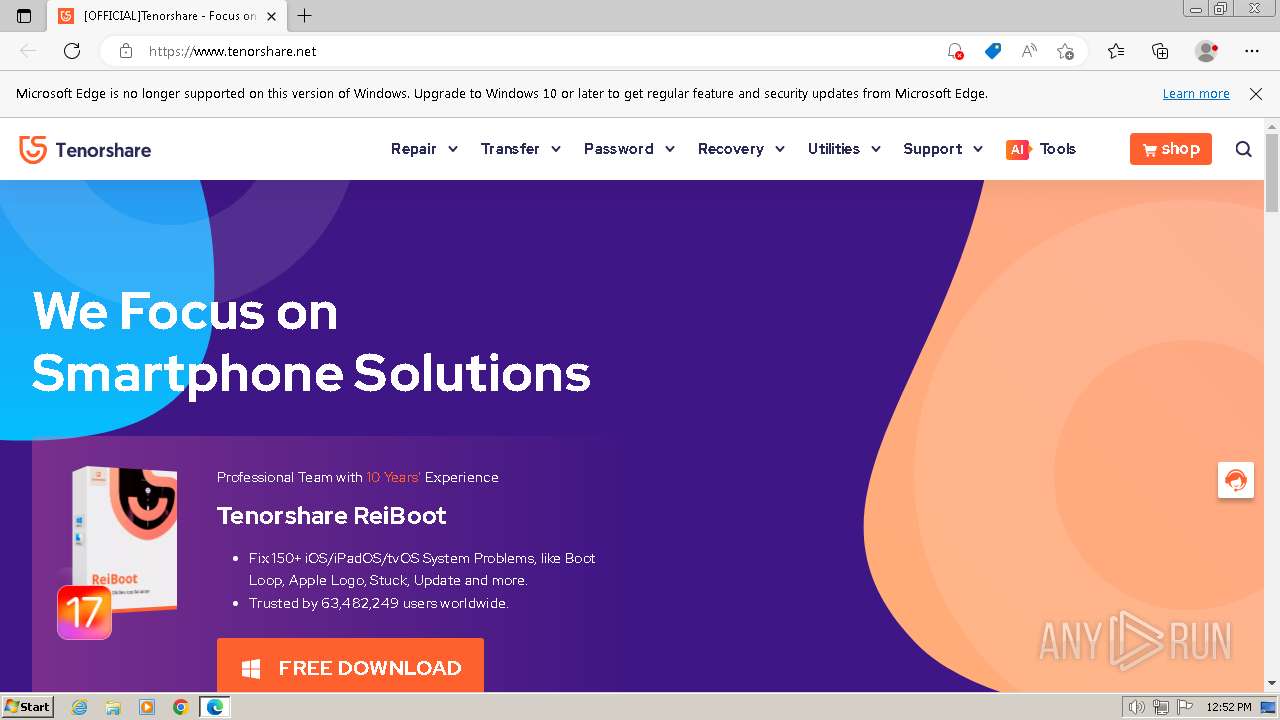Select the Edge taskbar icon
The width and height of the screenshot is (1280, 720).
point(215,707)
